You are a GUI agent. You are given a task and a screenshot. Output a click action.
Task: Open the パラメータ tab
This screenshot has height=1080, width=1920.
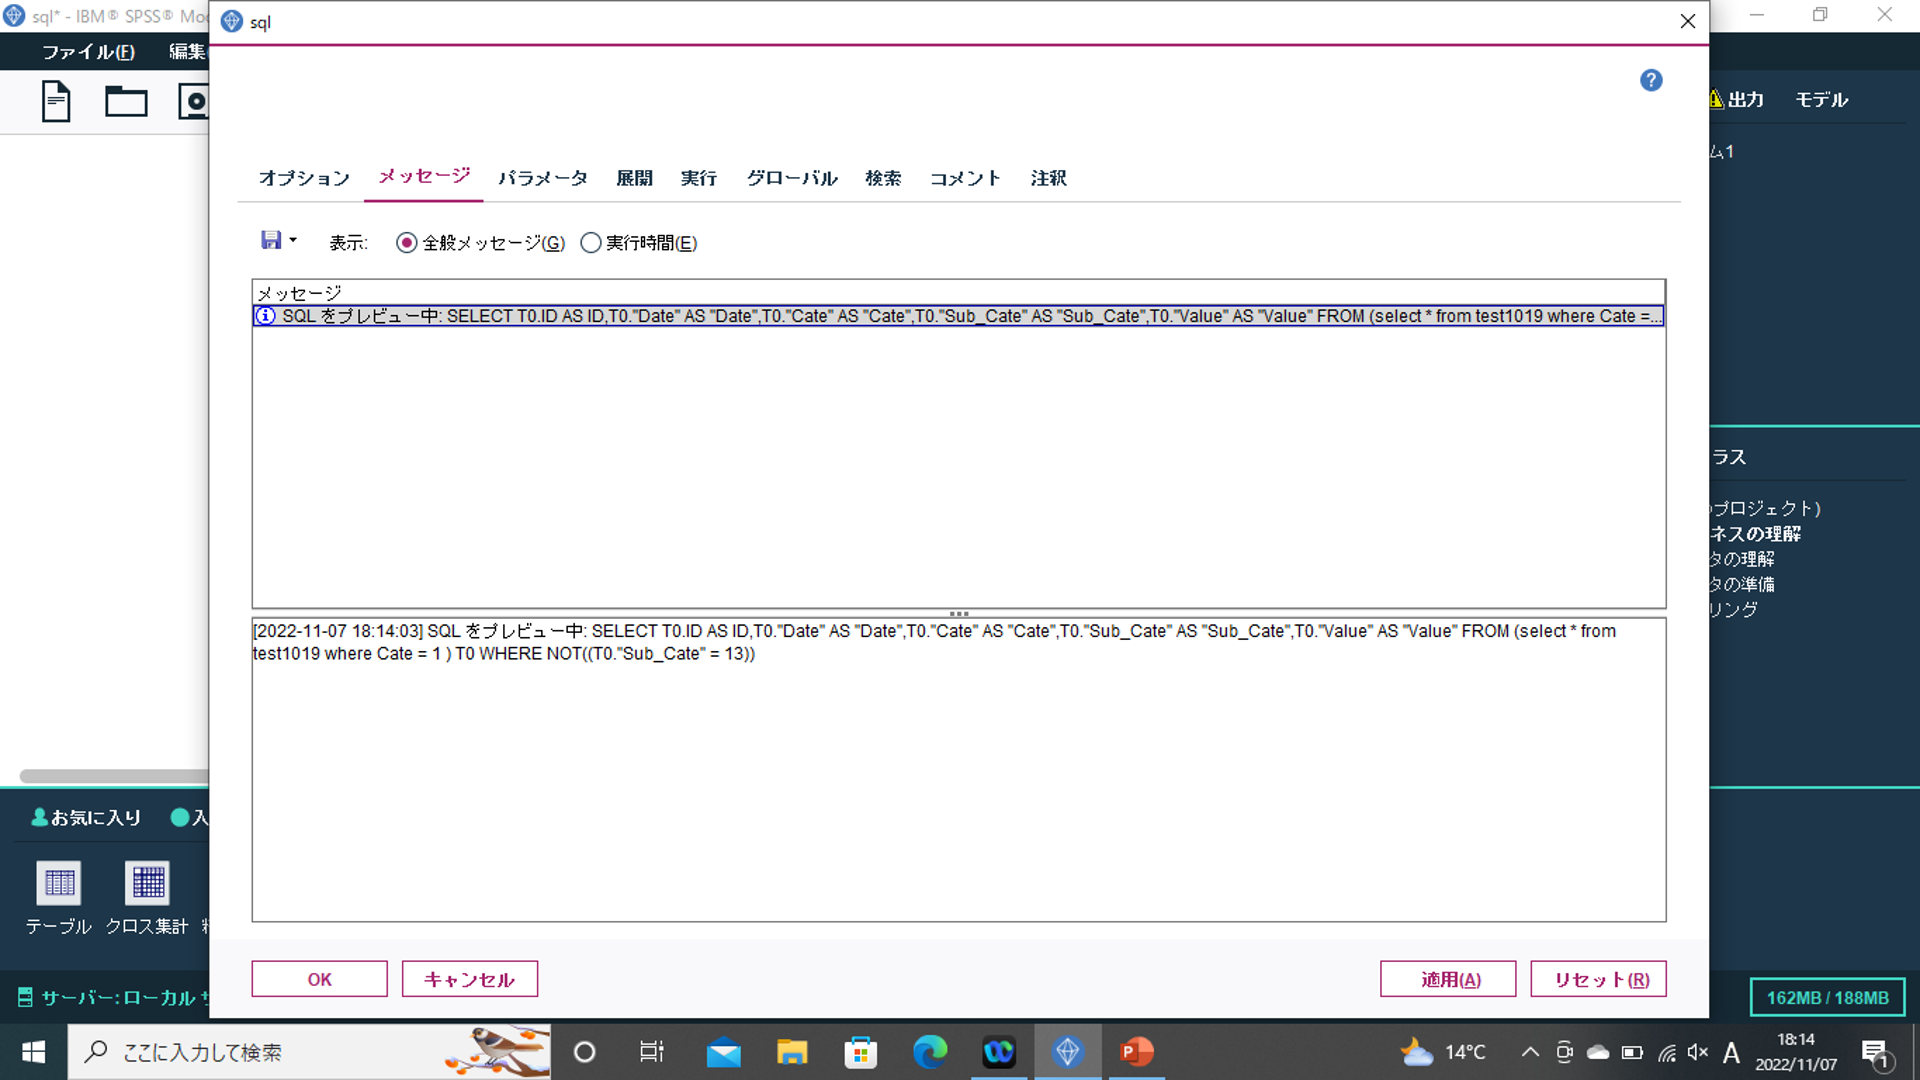(x=543, y=178)
